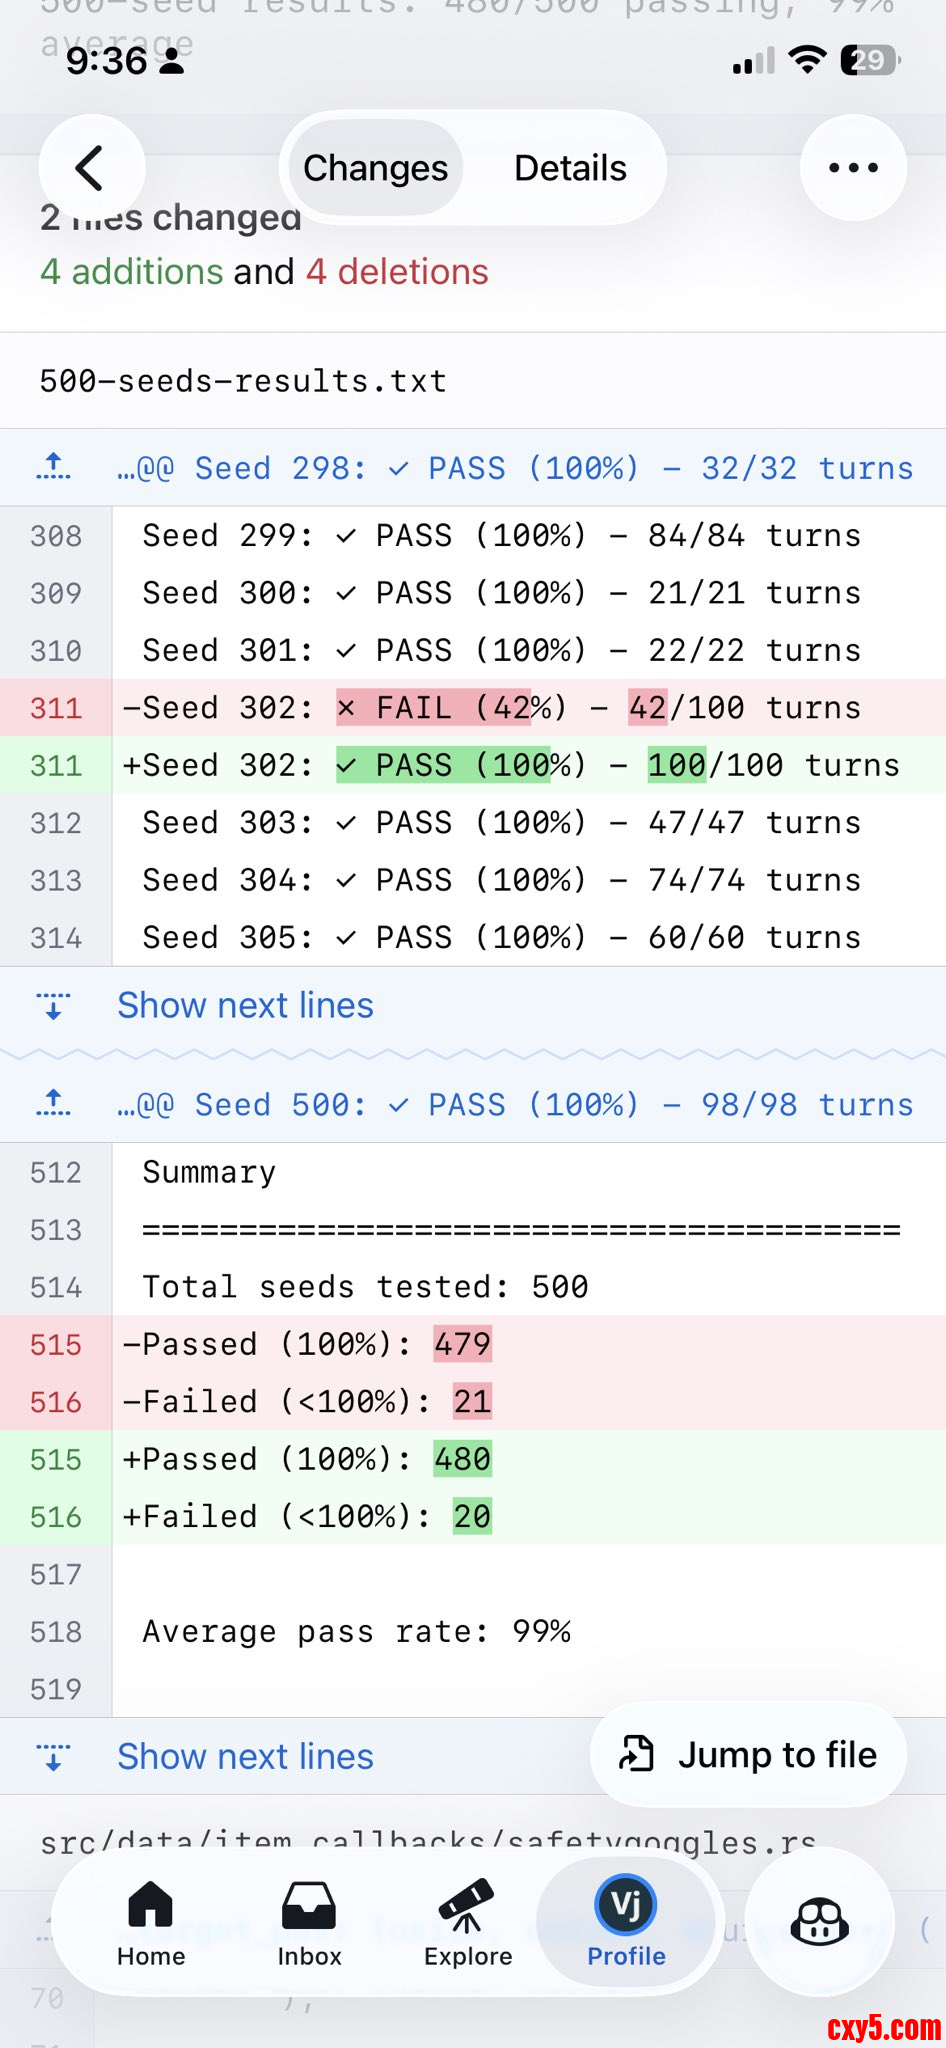
Task: Switch to the Details tab
Action: coord(570,168)
